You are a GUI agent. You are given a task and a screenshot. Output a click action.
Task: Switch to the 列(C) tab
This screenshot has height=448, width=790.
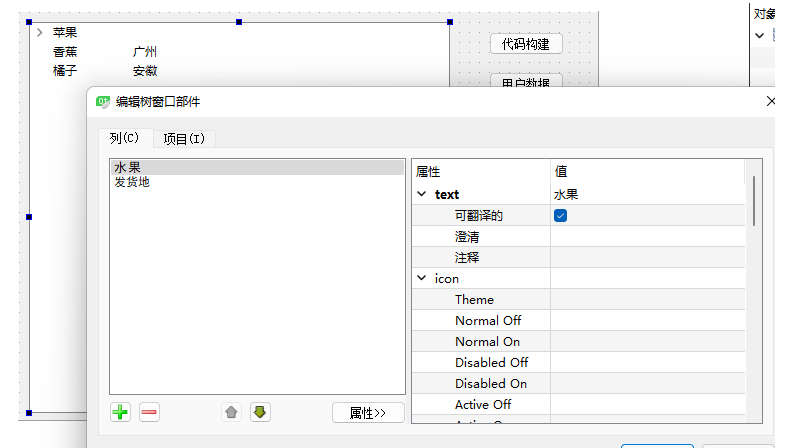pos(124,138)
